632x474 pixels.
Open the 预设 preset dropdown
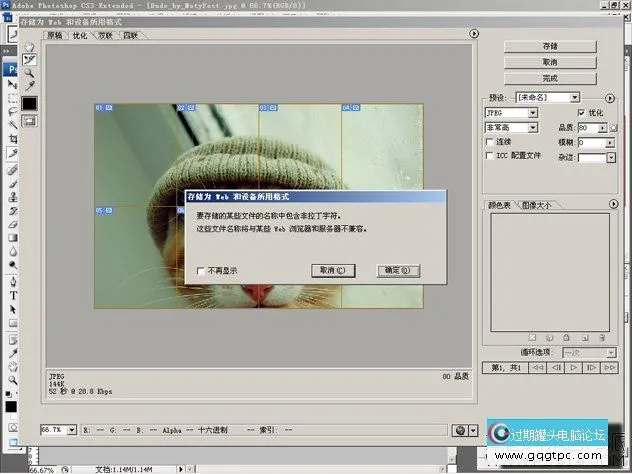coord(575,97)
